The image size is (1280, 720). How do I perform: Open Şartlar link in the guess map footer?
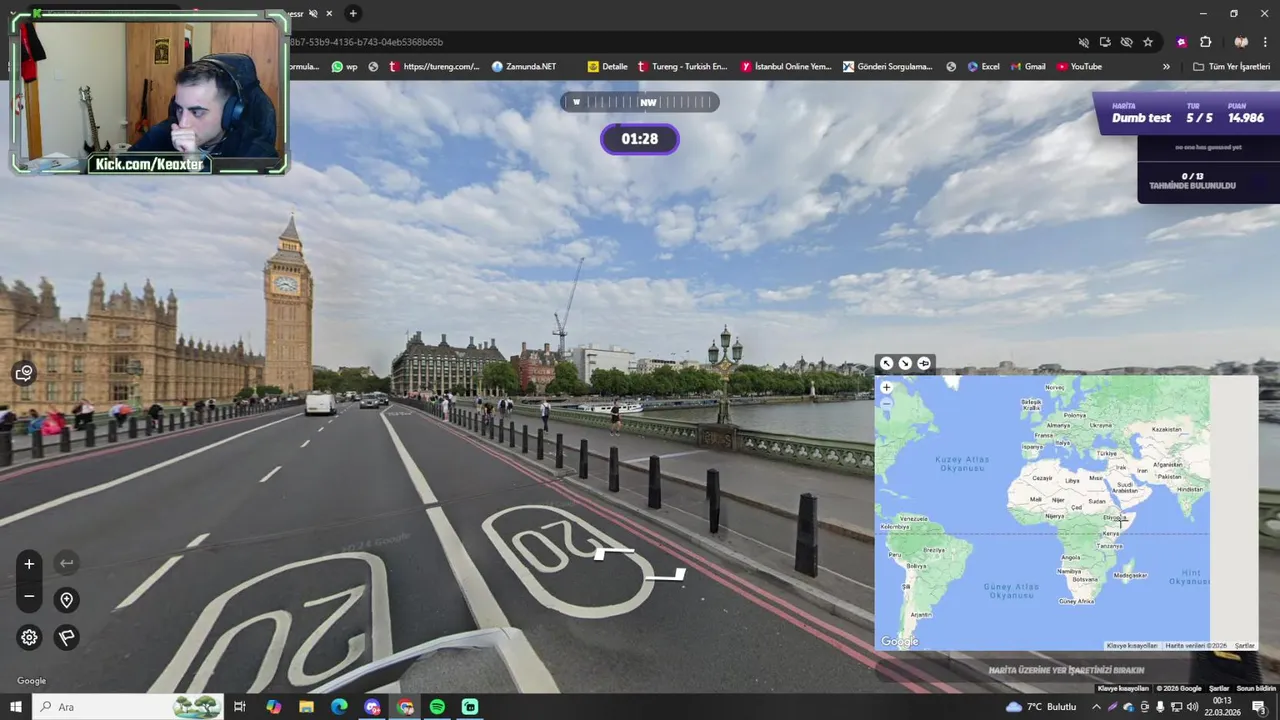point(1244,646)
